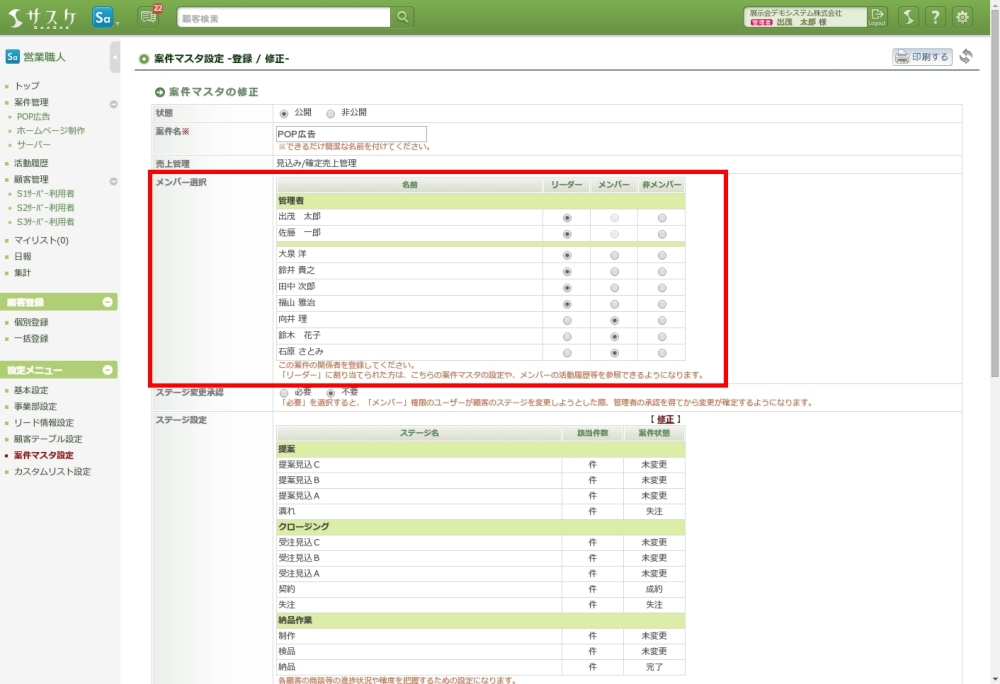Collapse the 案件管理 section toggle

tap(114, 104)
